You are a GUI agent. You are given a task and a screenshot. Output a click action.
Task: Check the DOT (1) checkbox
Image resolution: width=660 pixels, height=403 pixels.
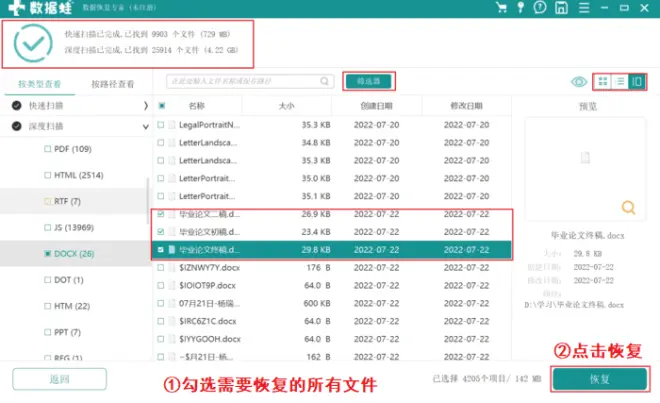[48, 280]
